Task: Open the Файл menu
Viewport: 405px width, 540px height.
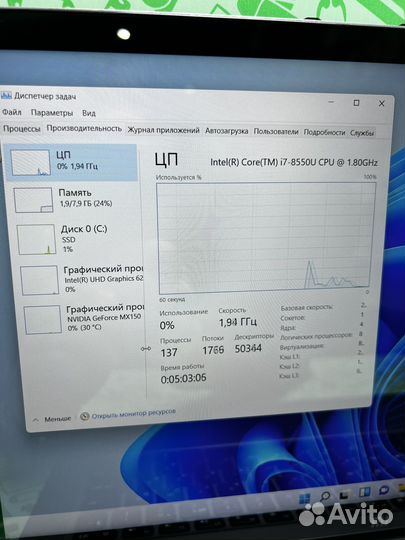Action: coord(12,112)
